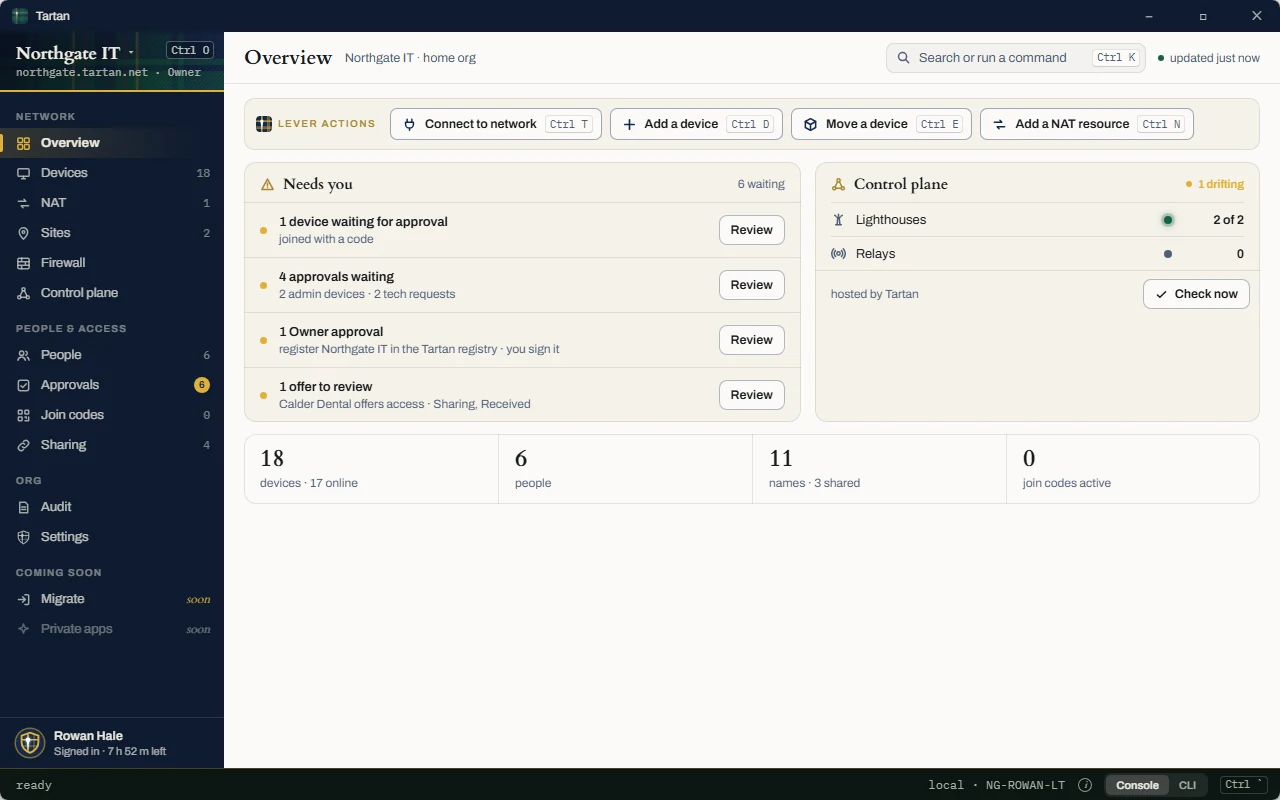Open the Firewall icon in the sidebar
The width and height of the screenshot is (1280, 800).
(x=23, y=263)
